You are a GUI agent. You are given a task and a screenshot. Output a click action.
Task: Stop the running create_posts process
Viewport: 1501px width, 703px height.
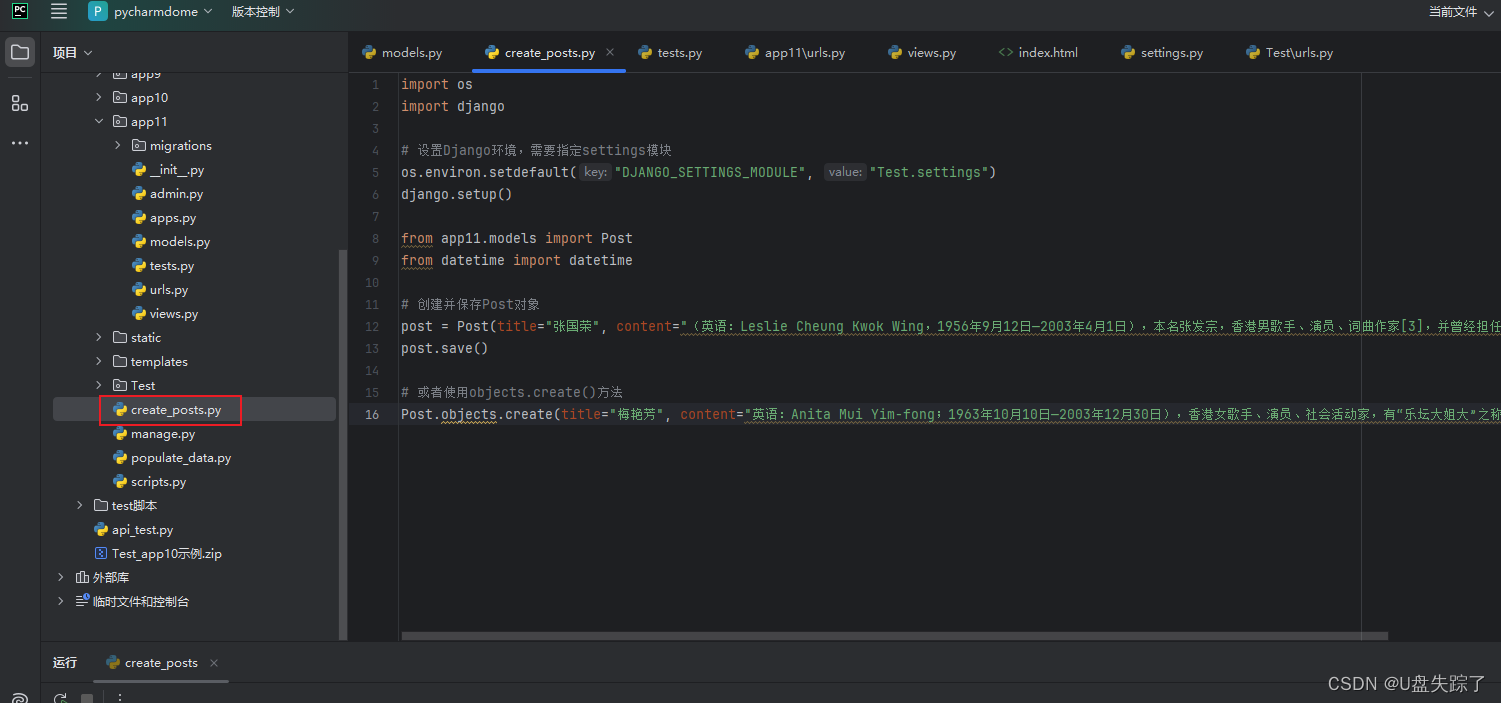tap(87, 698)
